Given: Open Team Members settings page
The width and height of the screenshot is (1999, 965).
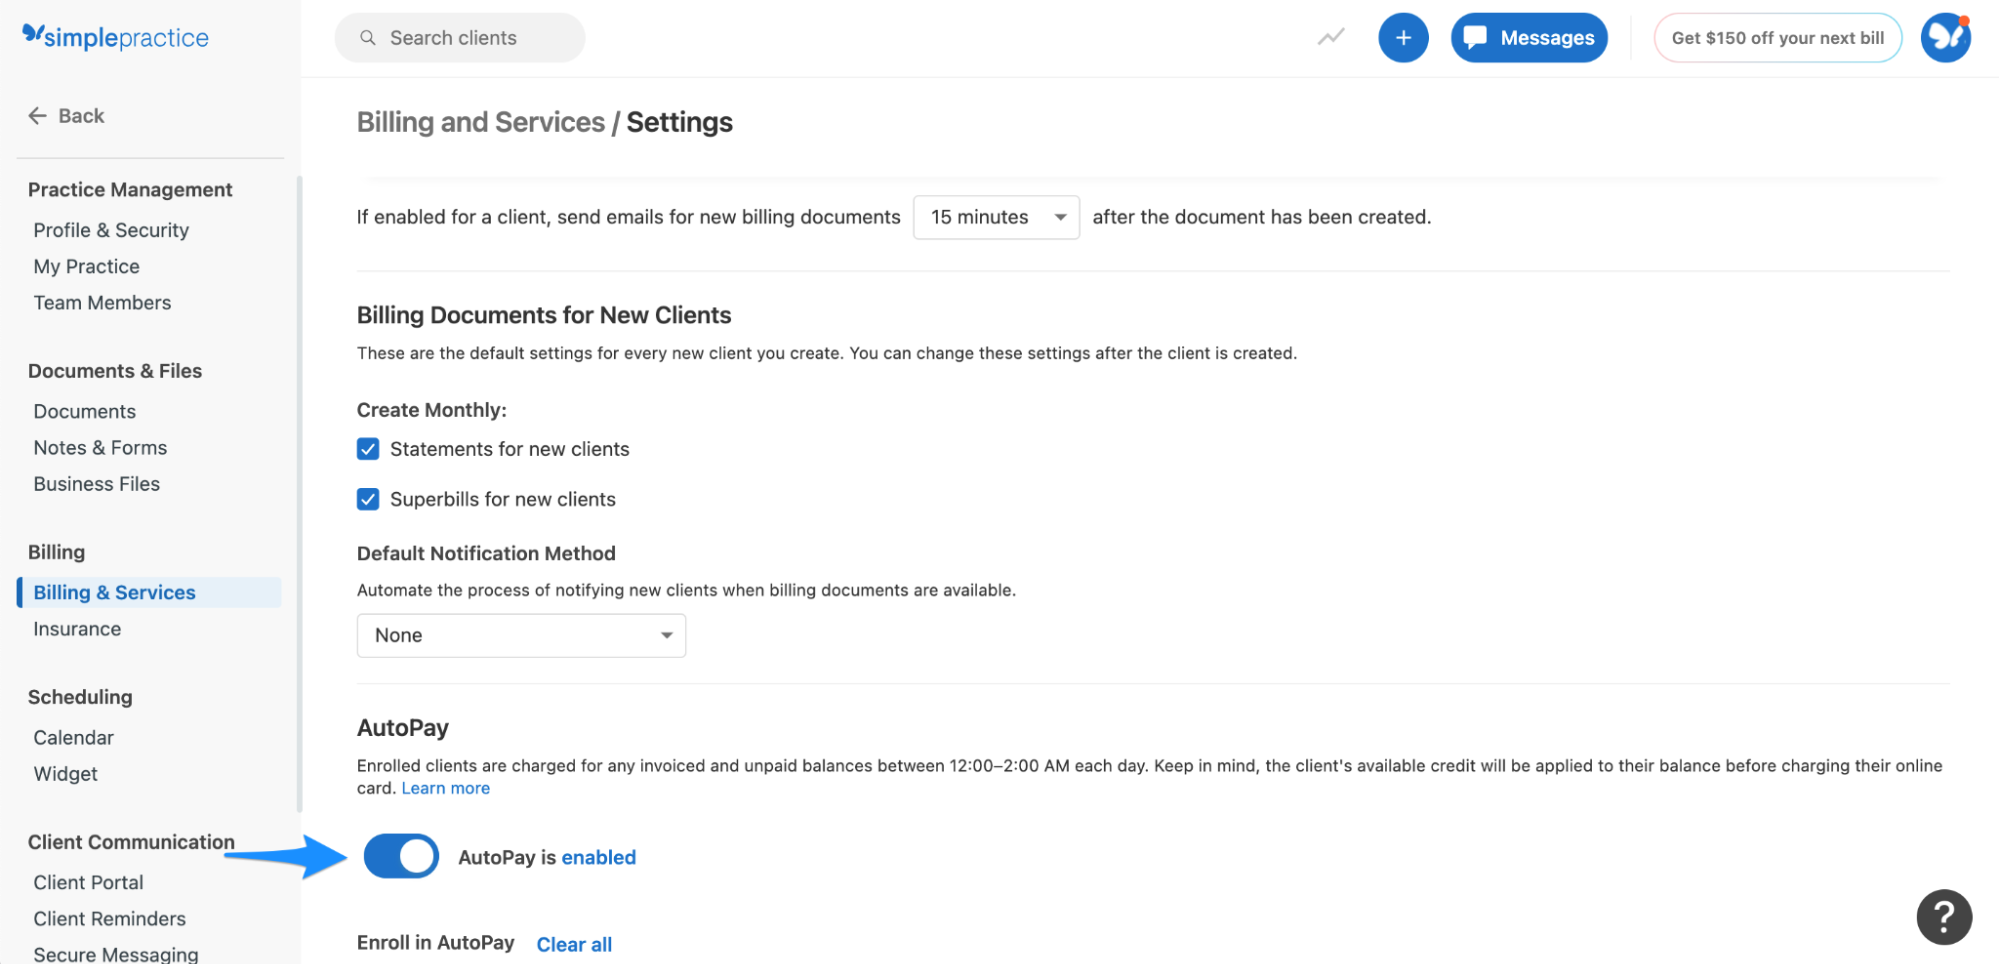Looking at the screenshot, I should coord(102,302).
